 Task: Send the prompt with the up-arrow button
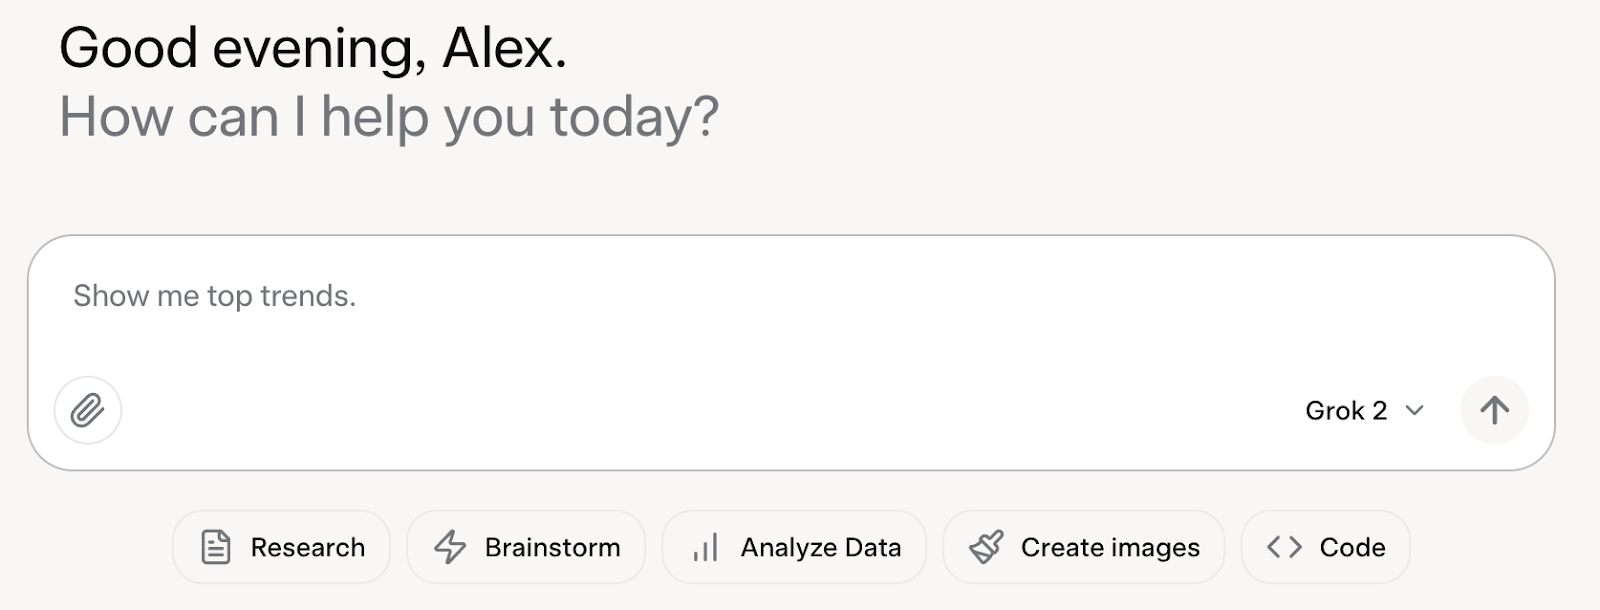coord(1494,410)
